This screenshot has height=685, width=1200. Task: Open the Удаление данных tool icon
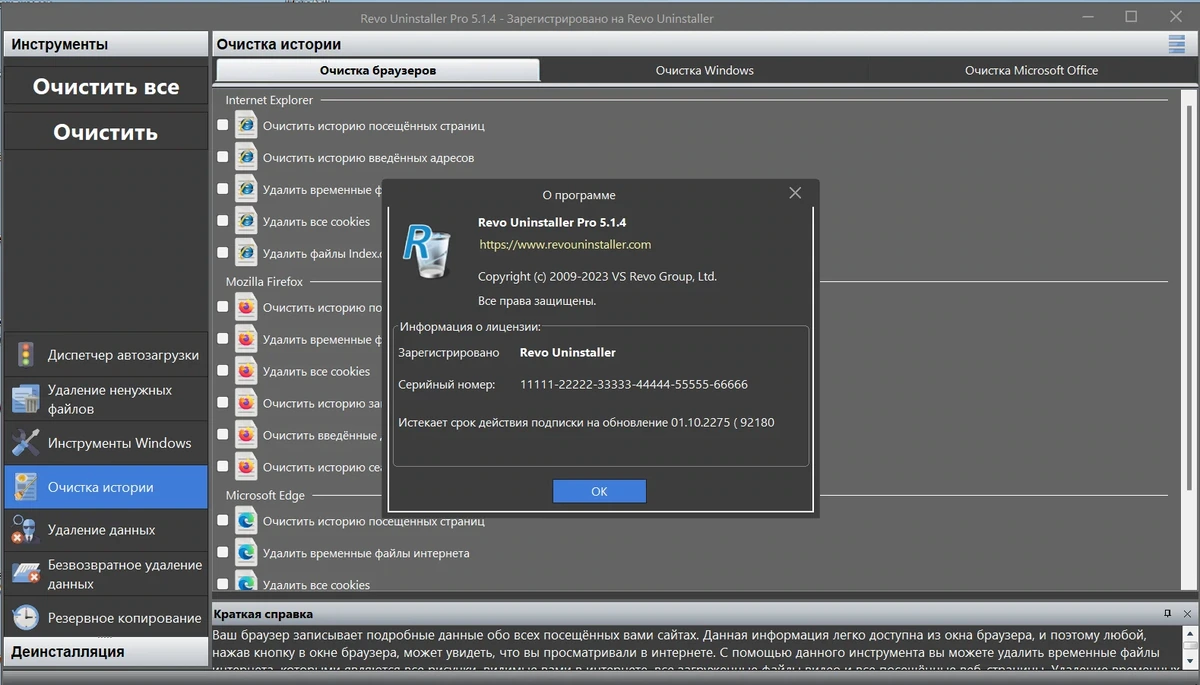[x=25, y=530]
